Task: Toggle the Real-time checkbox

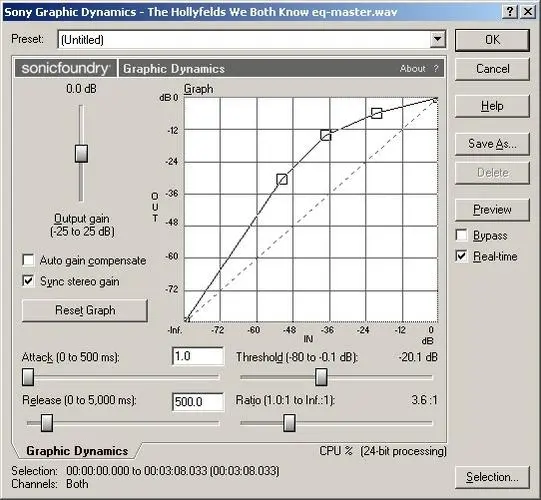Action: coord(462,256)
